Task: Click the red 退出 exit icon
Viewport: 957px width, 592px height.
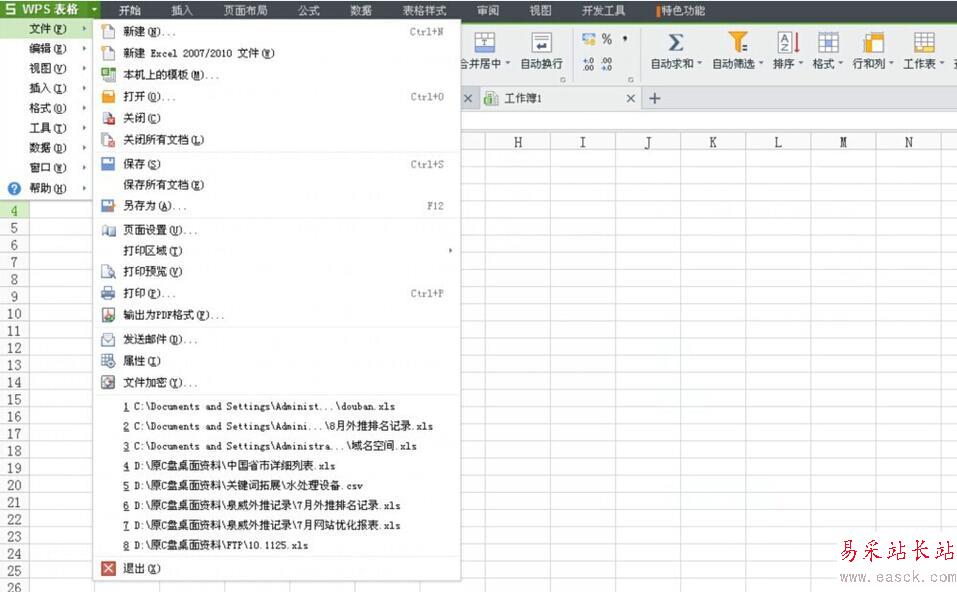Action: click(108, 568)
